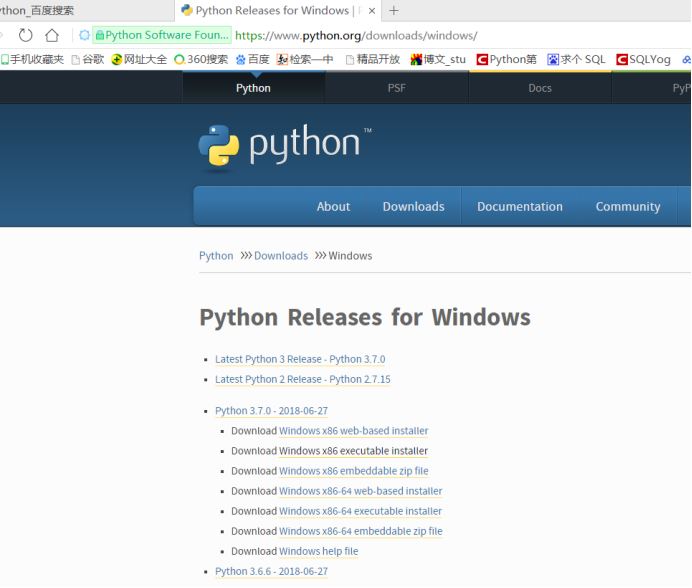692x588 pixels.
Task: Open a new tab with plus icon
Action: 394,10
